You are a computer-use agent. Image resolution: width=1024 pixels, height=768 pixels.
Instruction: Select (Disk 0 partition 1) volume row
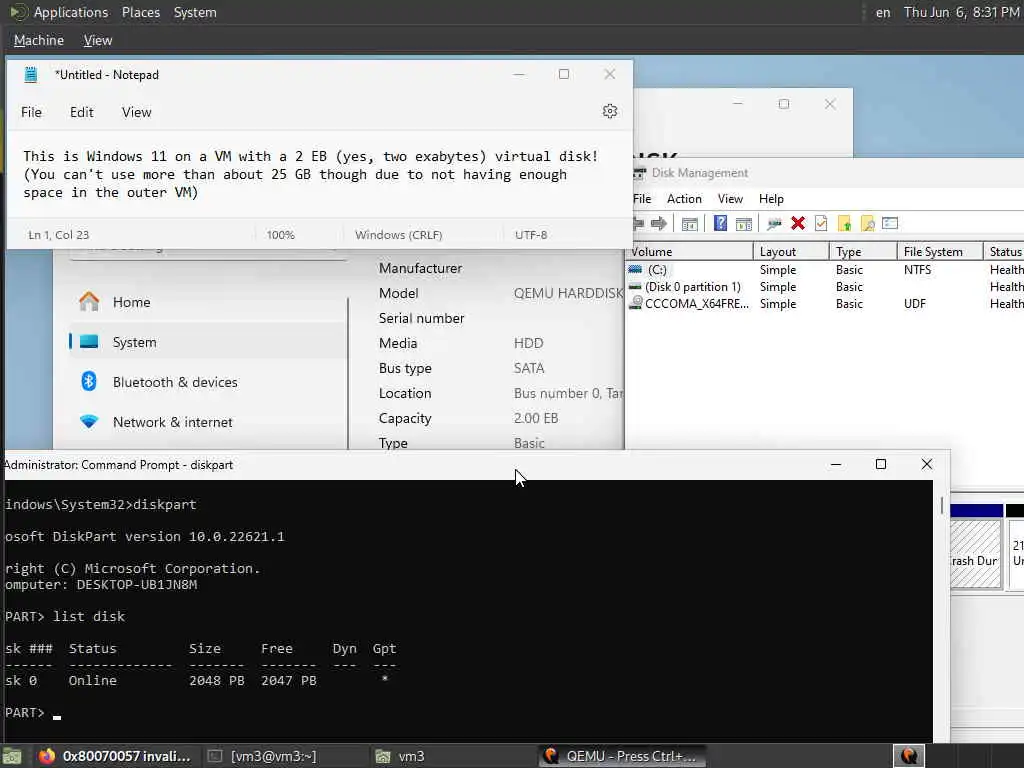[824, 287]
